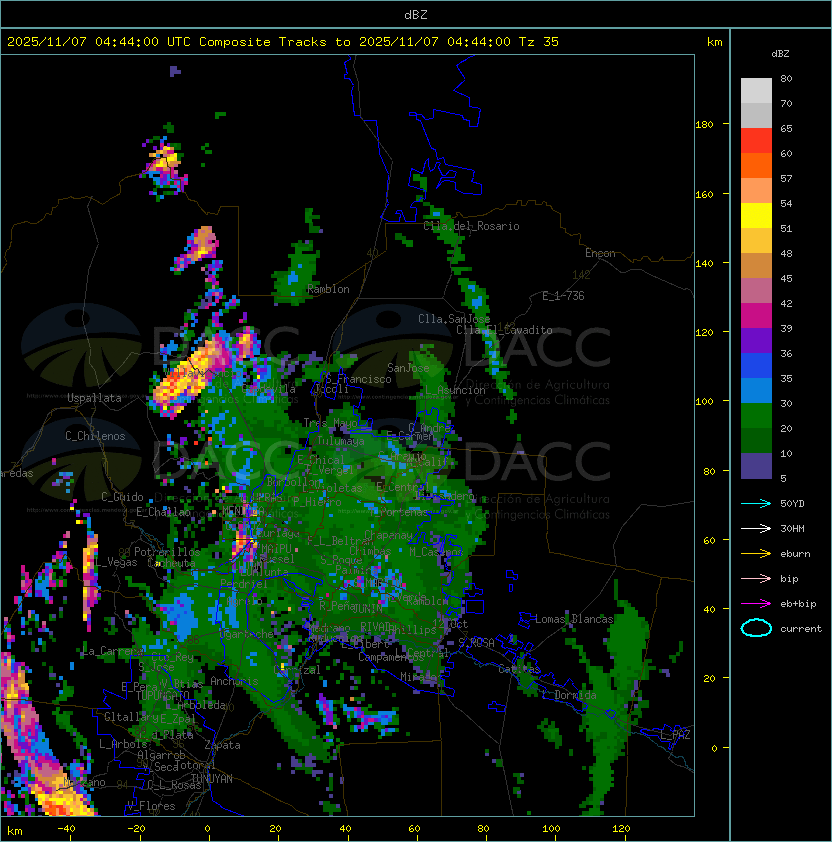Screen dimensions: 832x842
Task: Click the L_Asuncion place label
Action: tap(455, 390)
